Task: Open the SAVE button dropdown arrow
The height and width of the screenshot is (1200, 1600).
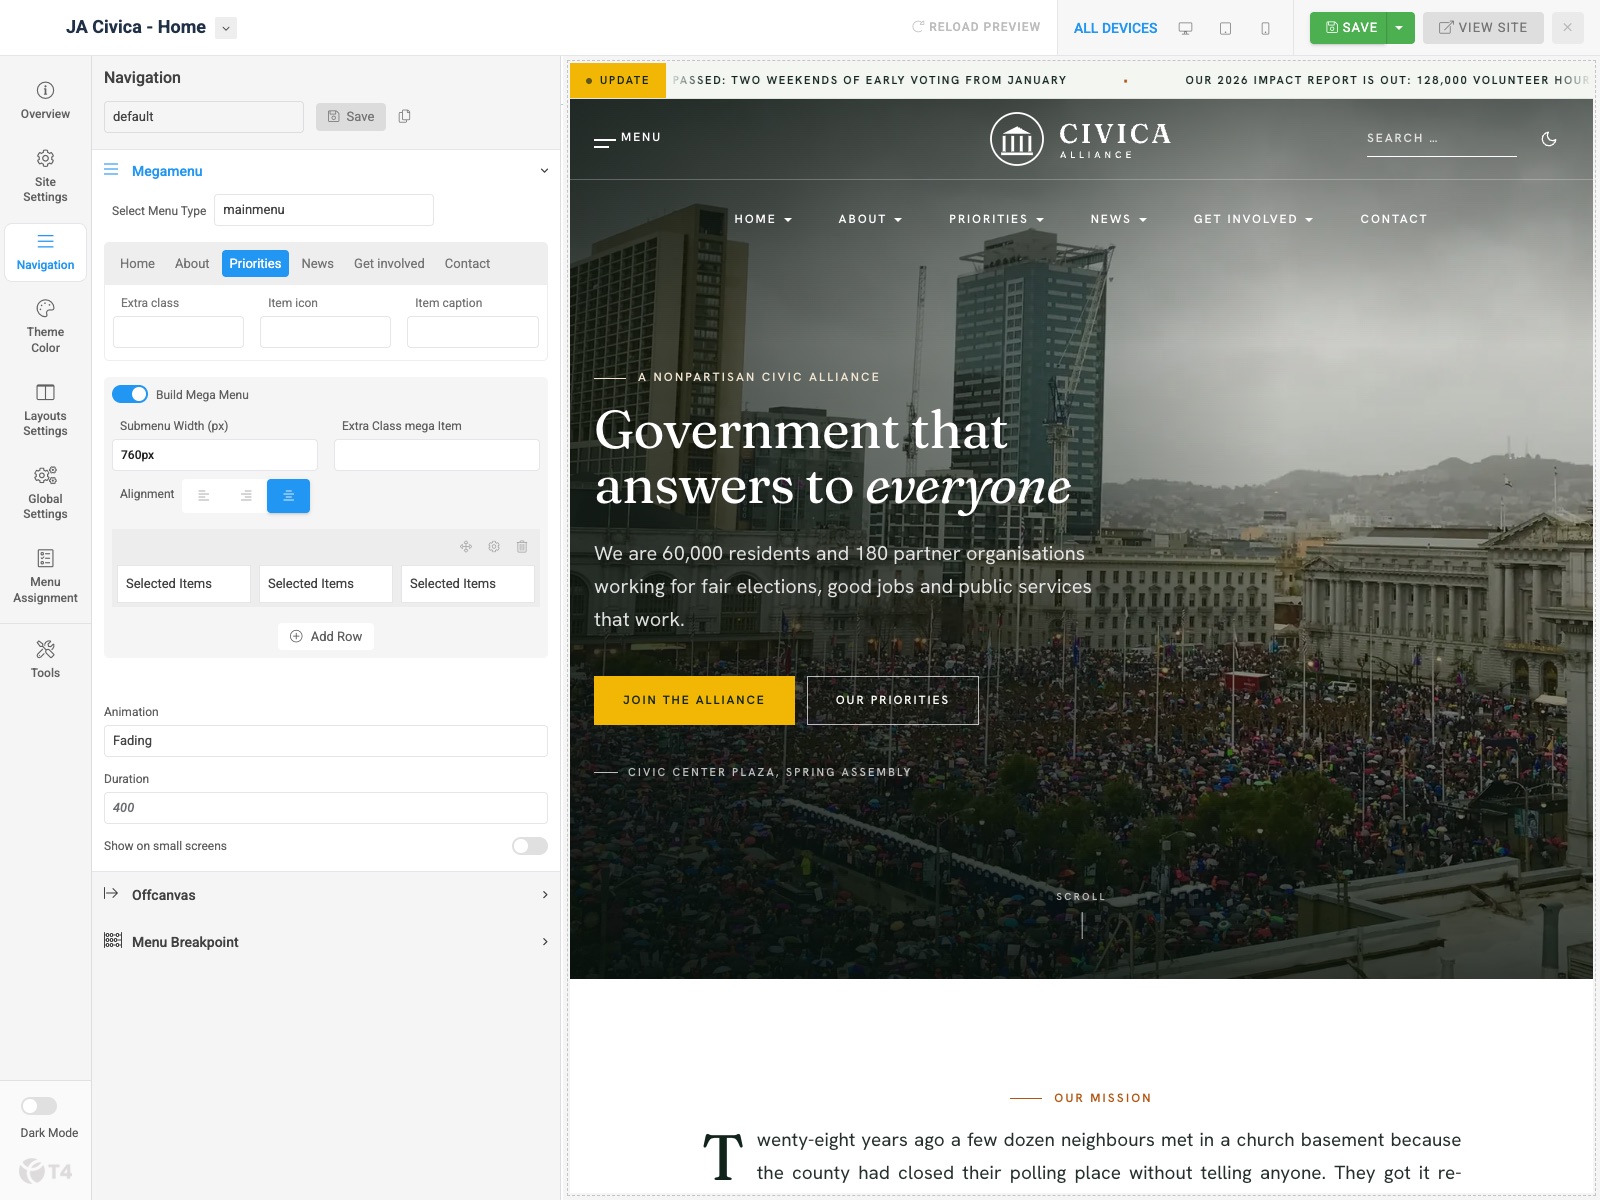Action: 1400,28
